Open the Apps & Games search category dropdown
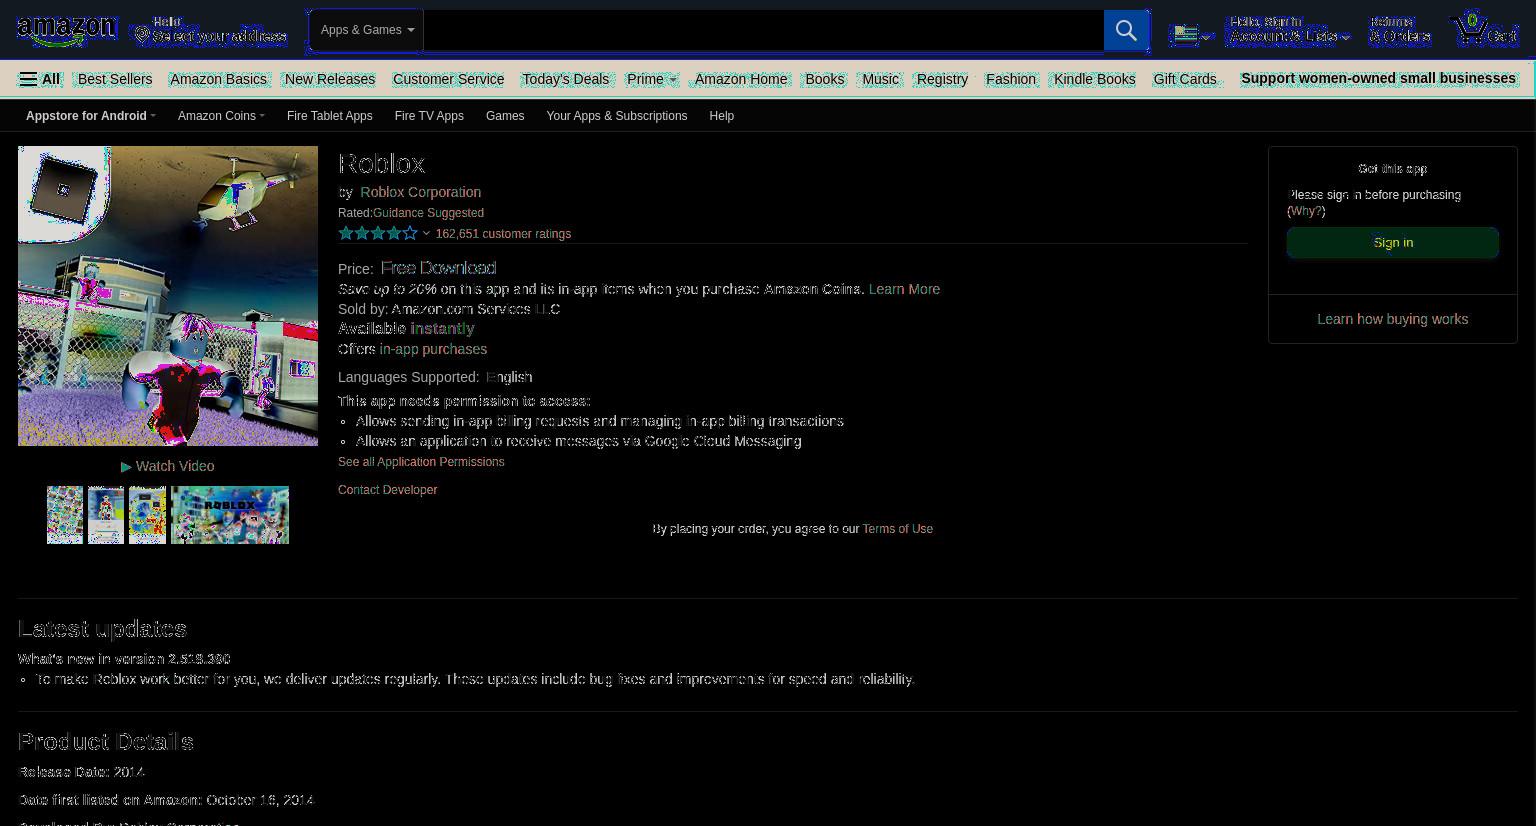 [366, 30]
